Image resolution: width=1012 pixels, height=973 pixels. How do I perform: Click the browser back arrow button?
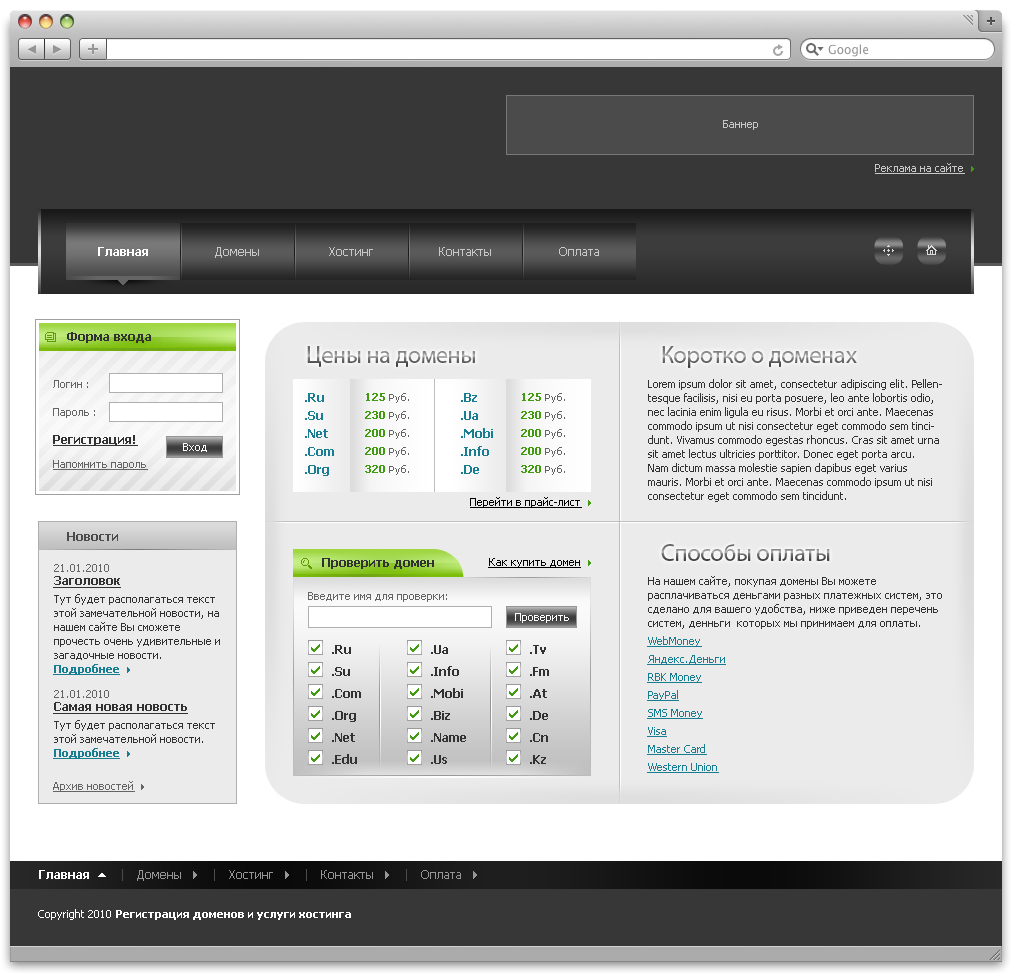[x=31, y=49]
